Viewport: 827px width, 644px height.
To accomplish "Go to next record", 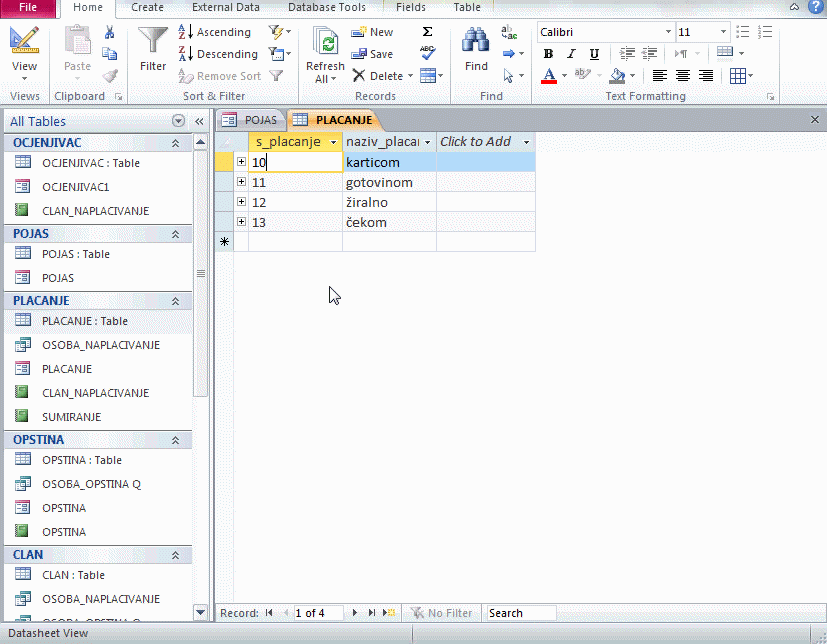I will pyautogui.click(x=355, y=613).
